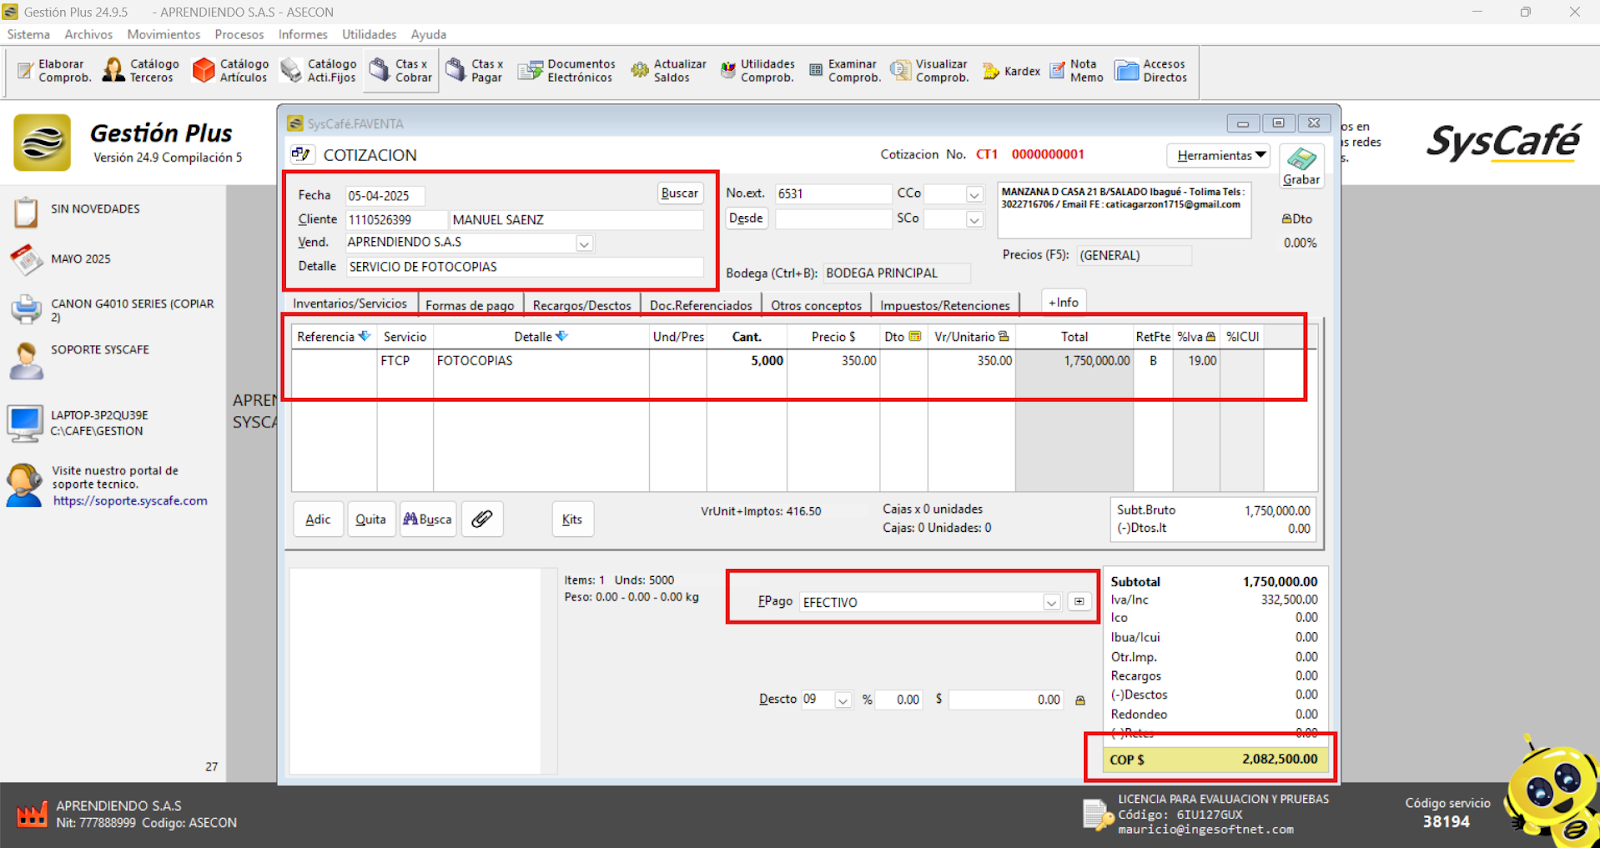Open Documentos Electrónicos toolbar item
1600x848 pixels.
pos(566,70)
